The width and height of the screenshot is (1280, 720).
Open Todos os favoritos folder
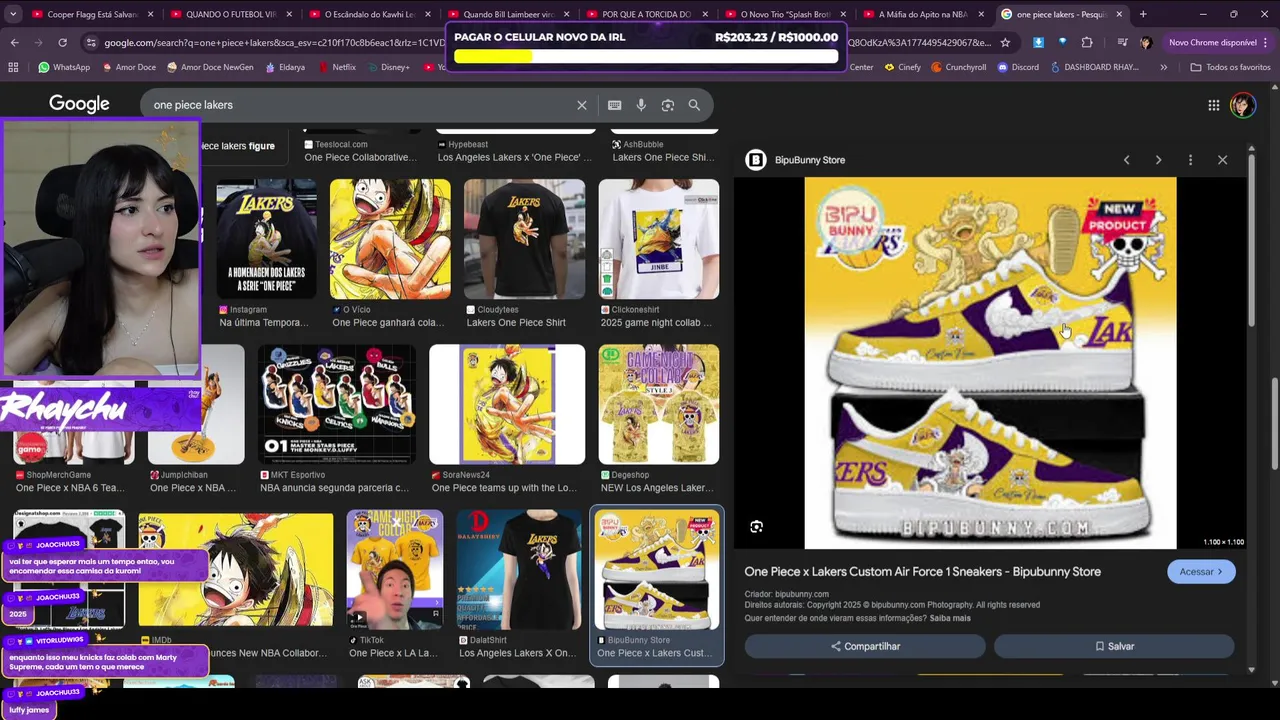pyautogui.click(x=1230, y=67)
